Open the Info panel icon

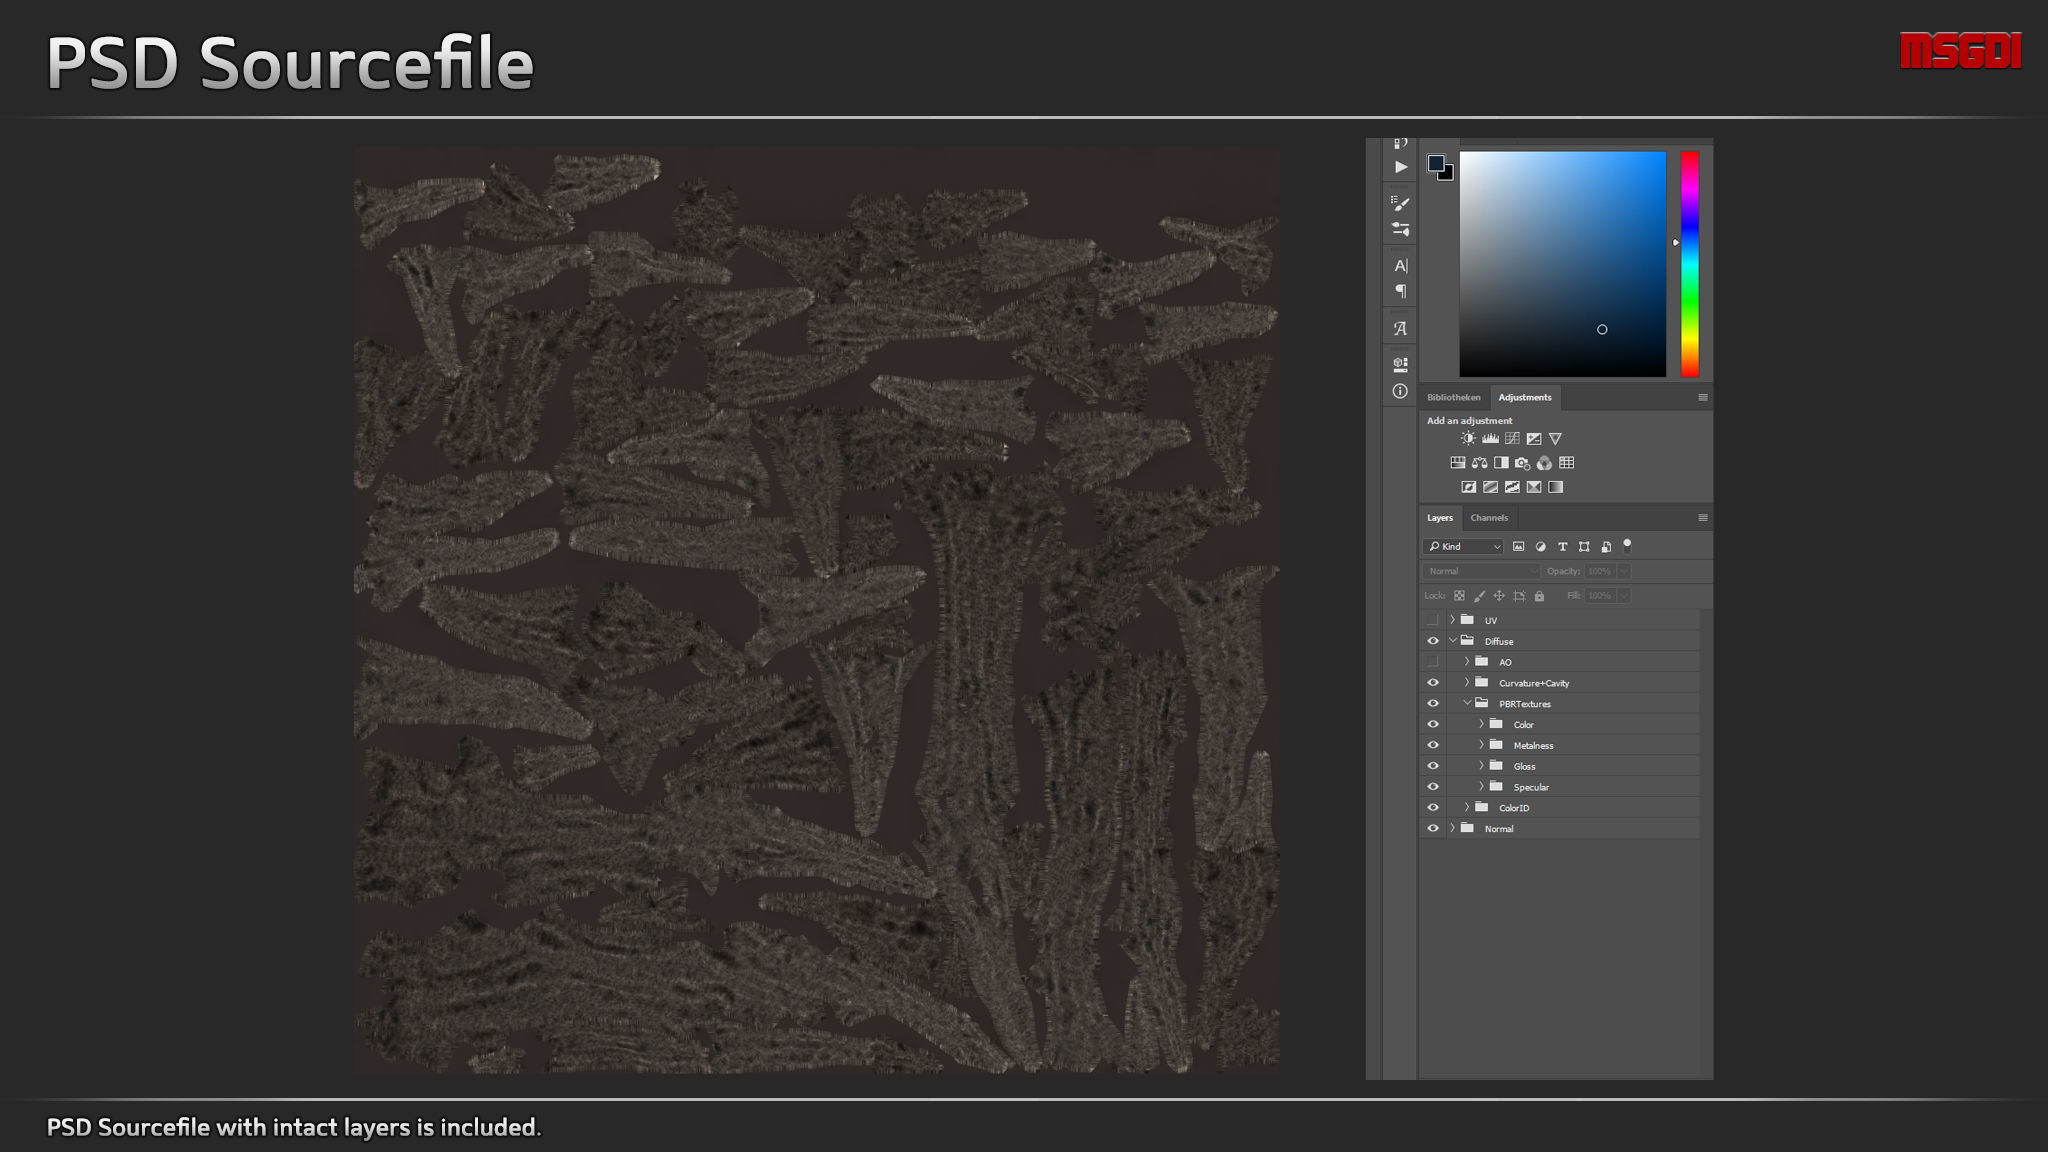point(1400,392)
